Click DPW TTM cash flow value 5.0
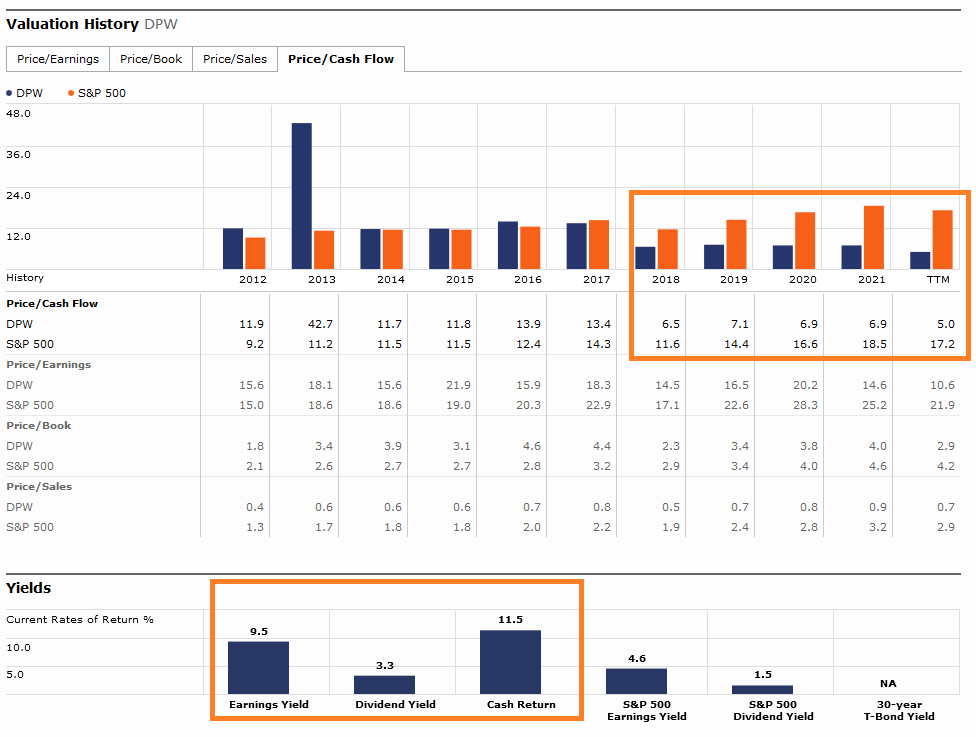The height and width of the screenshot is (737, 976). click(946, 324)
